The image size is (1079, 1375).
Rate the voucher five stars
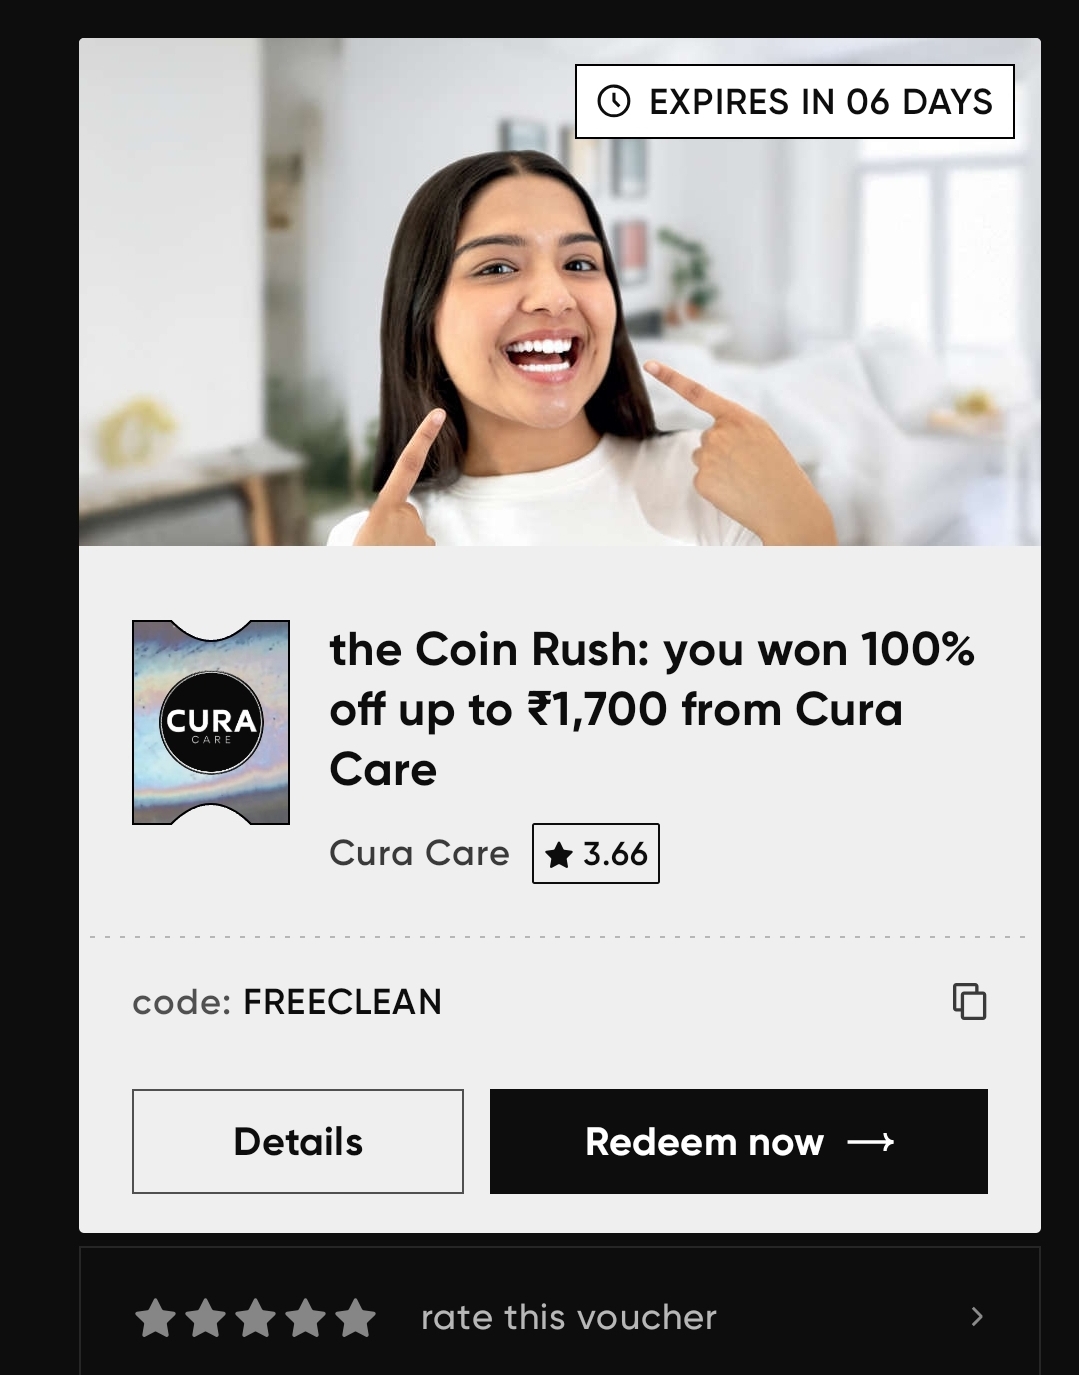[x=355, y=1318]
